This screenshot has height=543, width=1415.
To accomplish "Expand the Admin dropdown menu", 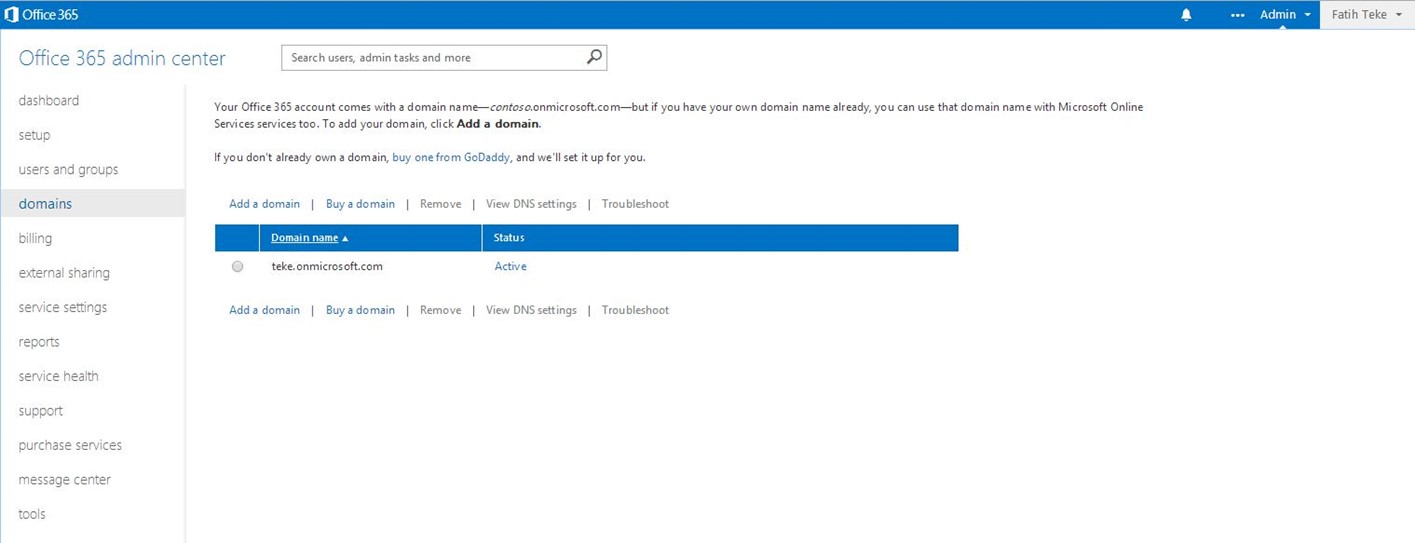I will (1284, 15).
